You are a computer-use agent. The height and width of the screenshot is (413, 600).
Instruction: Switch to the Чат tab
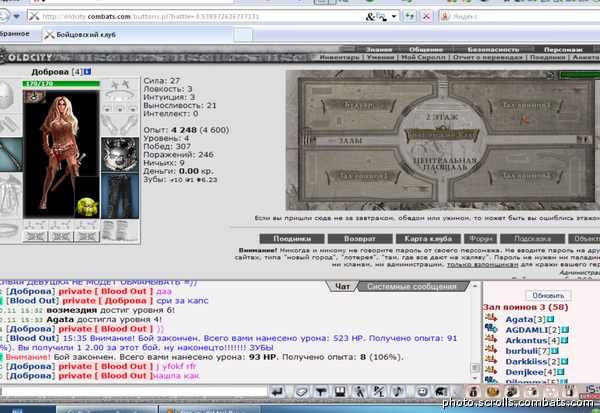(342, 286)
